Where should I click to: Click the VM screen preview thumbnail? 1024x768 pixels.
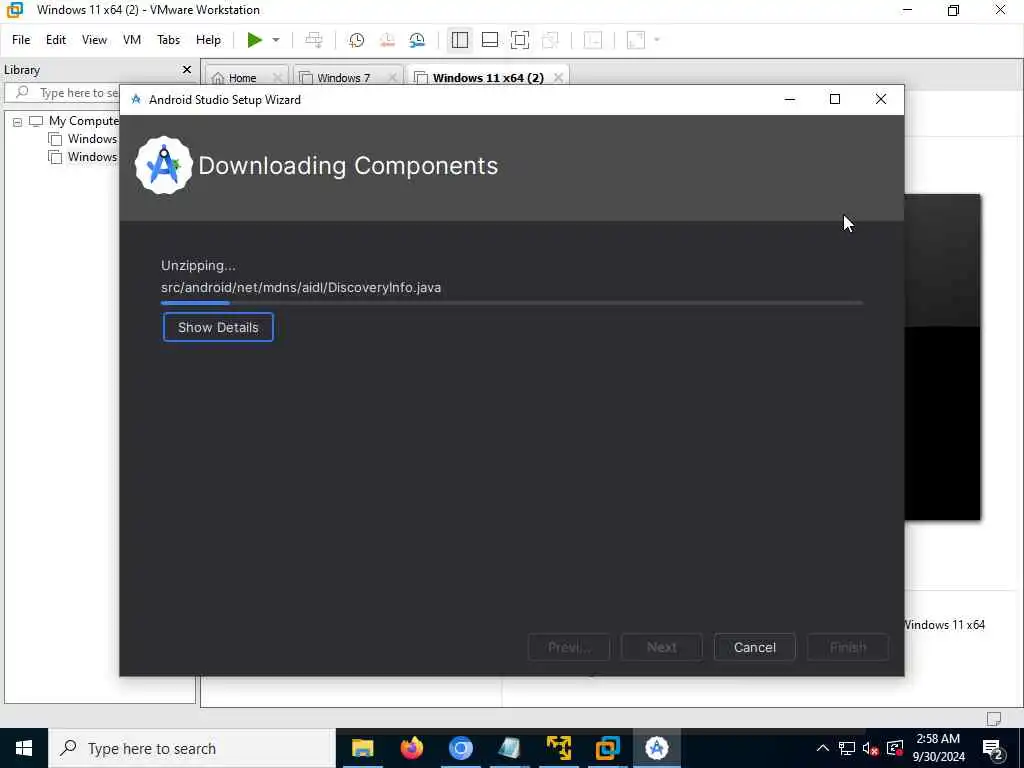(x=942, y=357)
